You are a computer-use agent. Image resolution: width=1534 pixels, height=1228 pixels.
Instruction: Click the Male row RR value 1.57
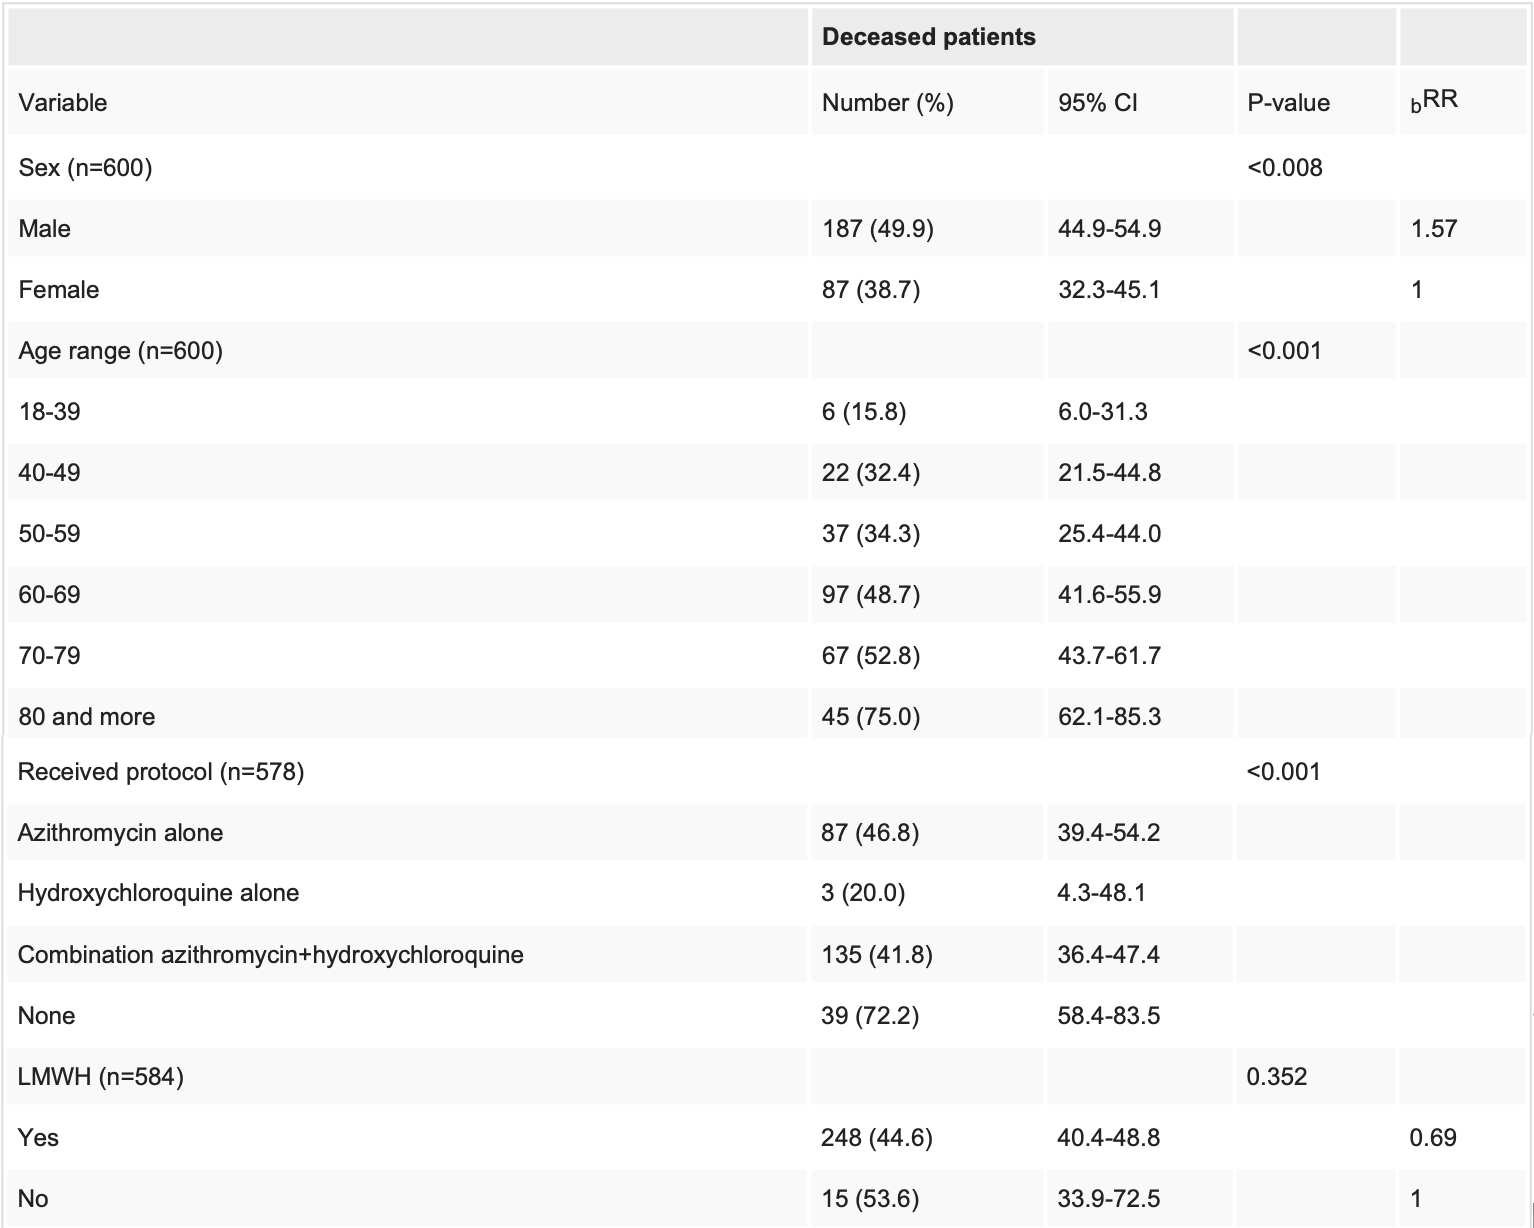[1433, 228]
